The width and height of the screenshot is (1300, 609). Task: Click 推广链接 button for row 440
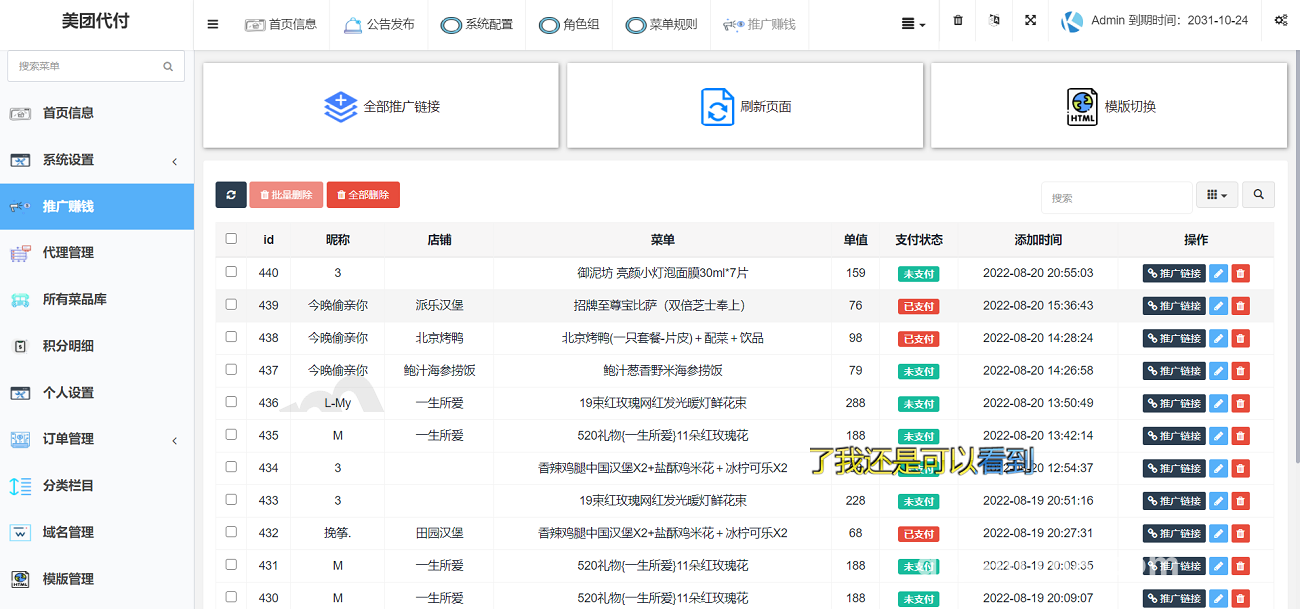[x=1174, y=273]
